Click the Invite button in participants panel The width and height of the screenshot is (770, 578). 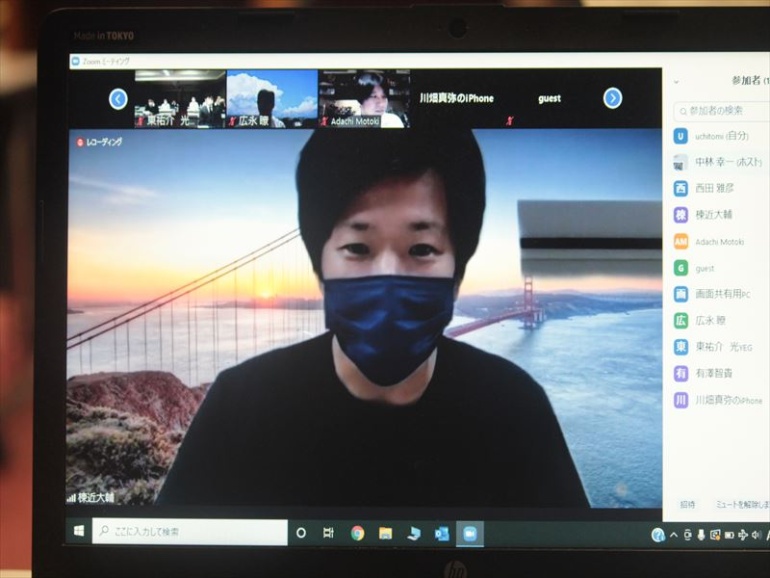pyautogui.click(x=687, y=505)
